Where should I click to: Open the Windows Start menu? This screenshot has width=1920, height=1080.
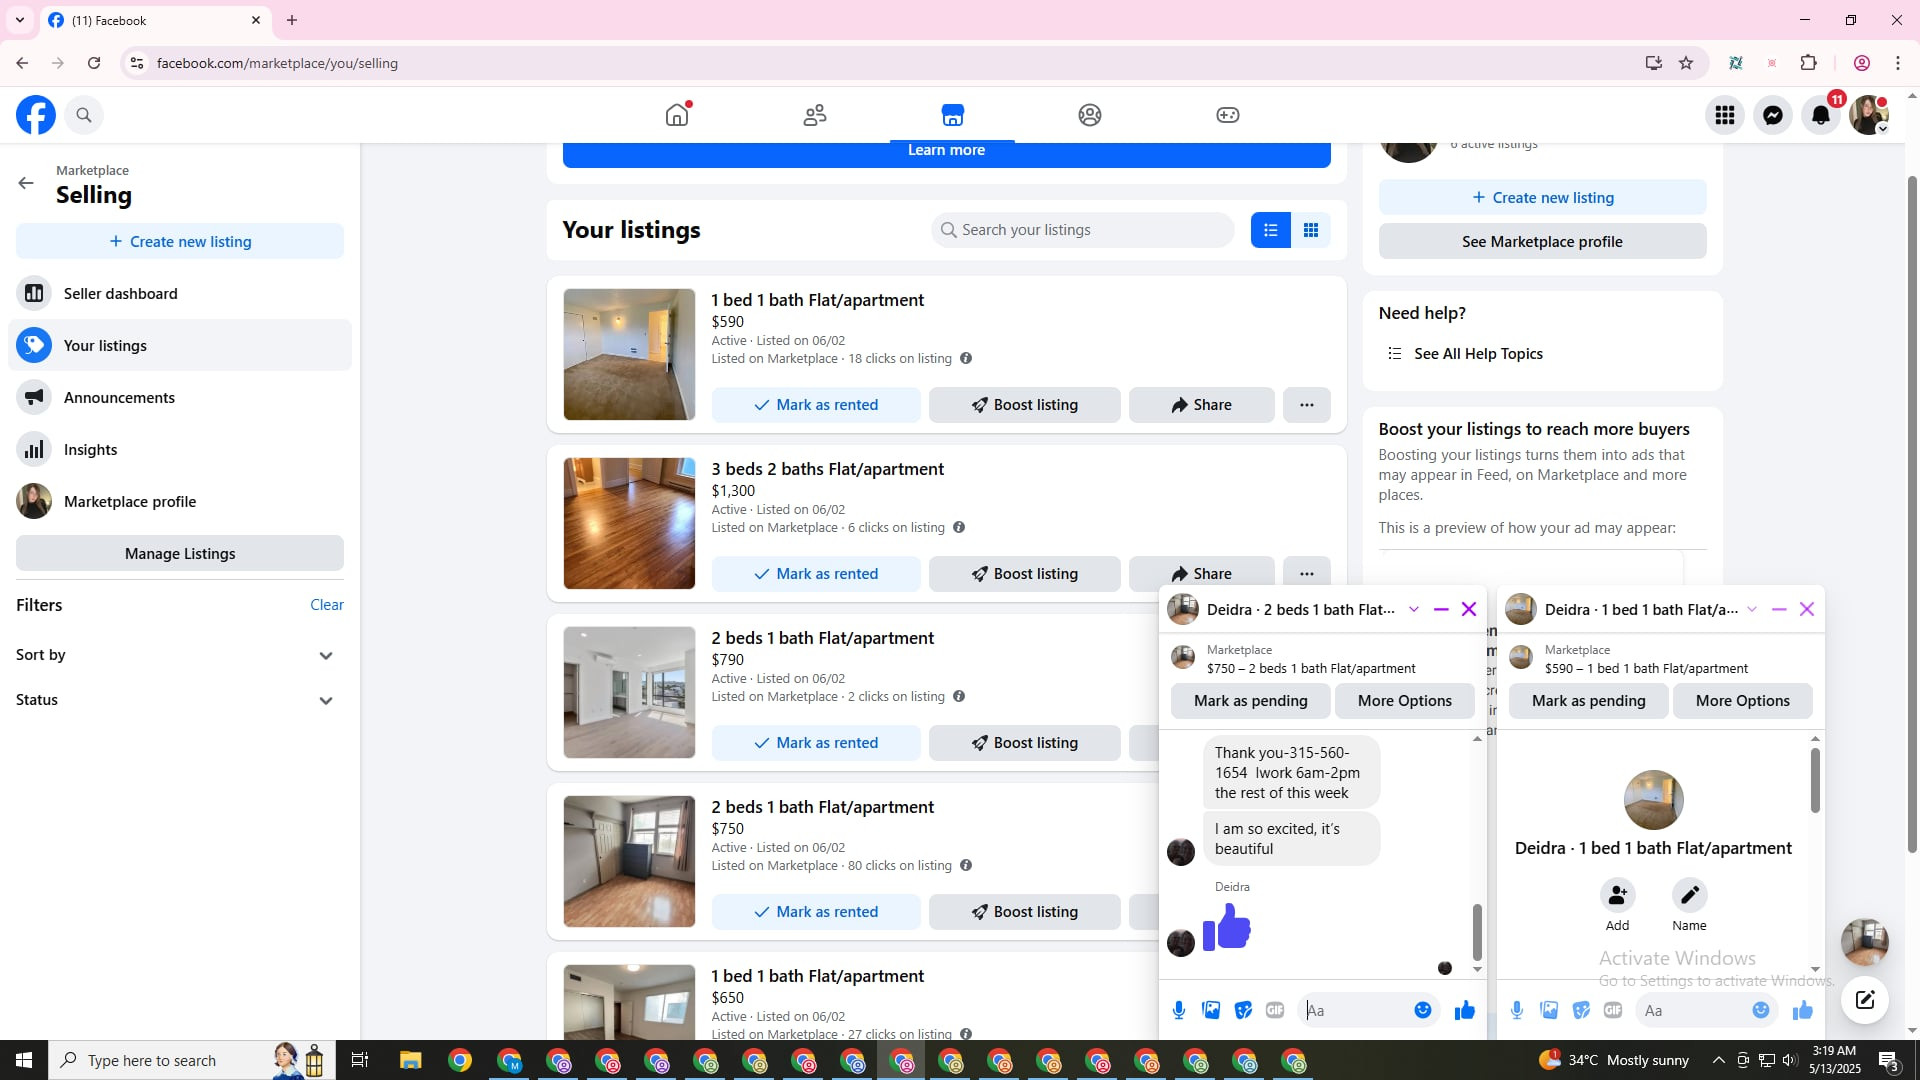(x=24, y=1060)
